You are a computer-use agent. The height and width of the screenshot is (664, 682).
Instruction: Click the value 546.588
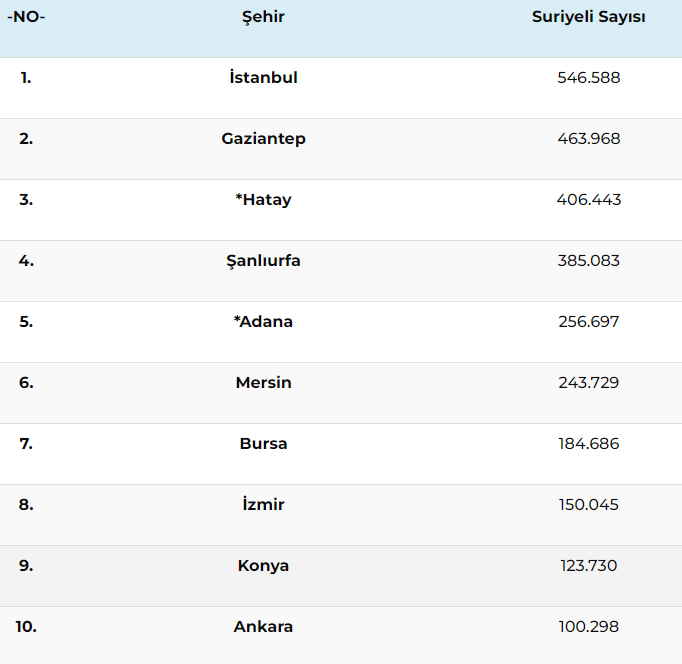588,78
